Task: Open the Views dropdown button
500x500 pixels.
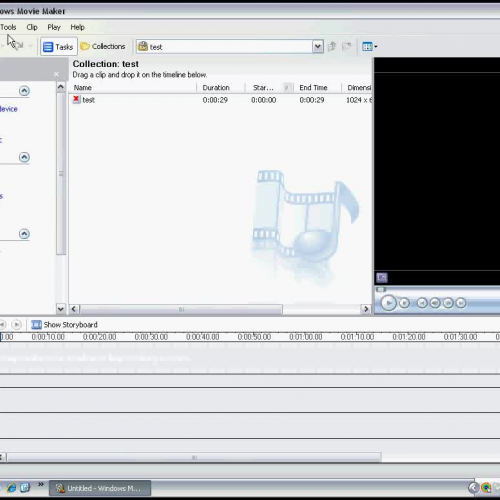Action: pyautogui.click(x=370, y=47)
